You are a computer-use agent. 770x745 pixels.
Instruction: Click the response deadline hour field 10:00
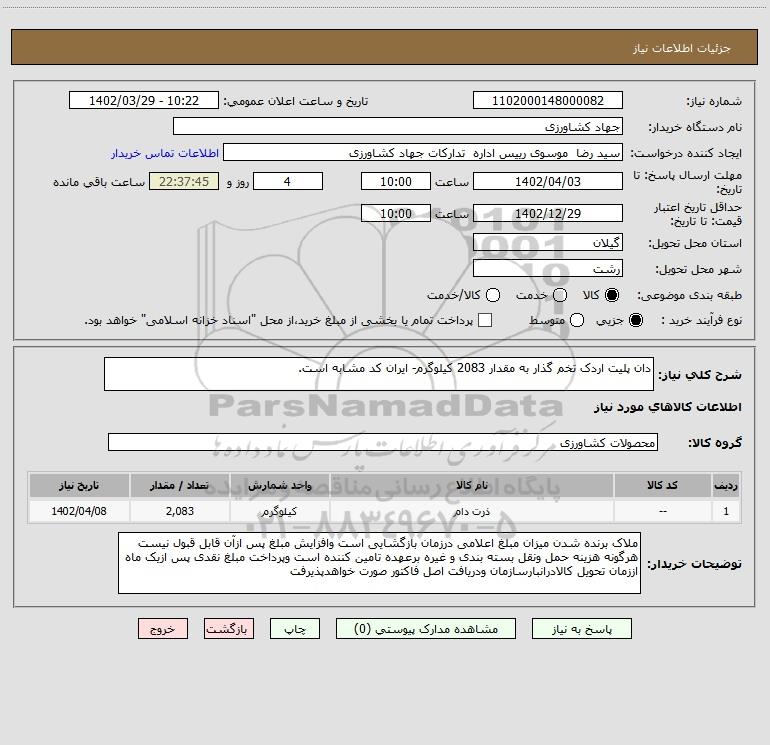tap(396, 182)
